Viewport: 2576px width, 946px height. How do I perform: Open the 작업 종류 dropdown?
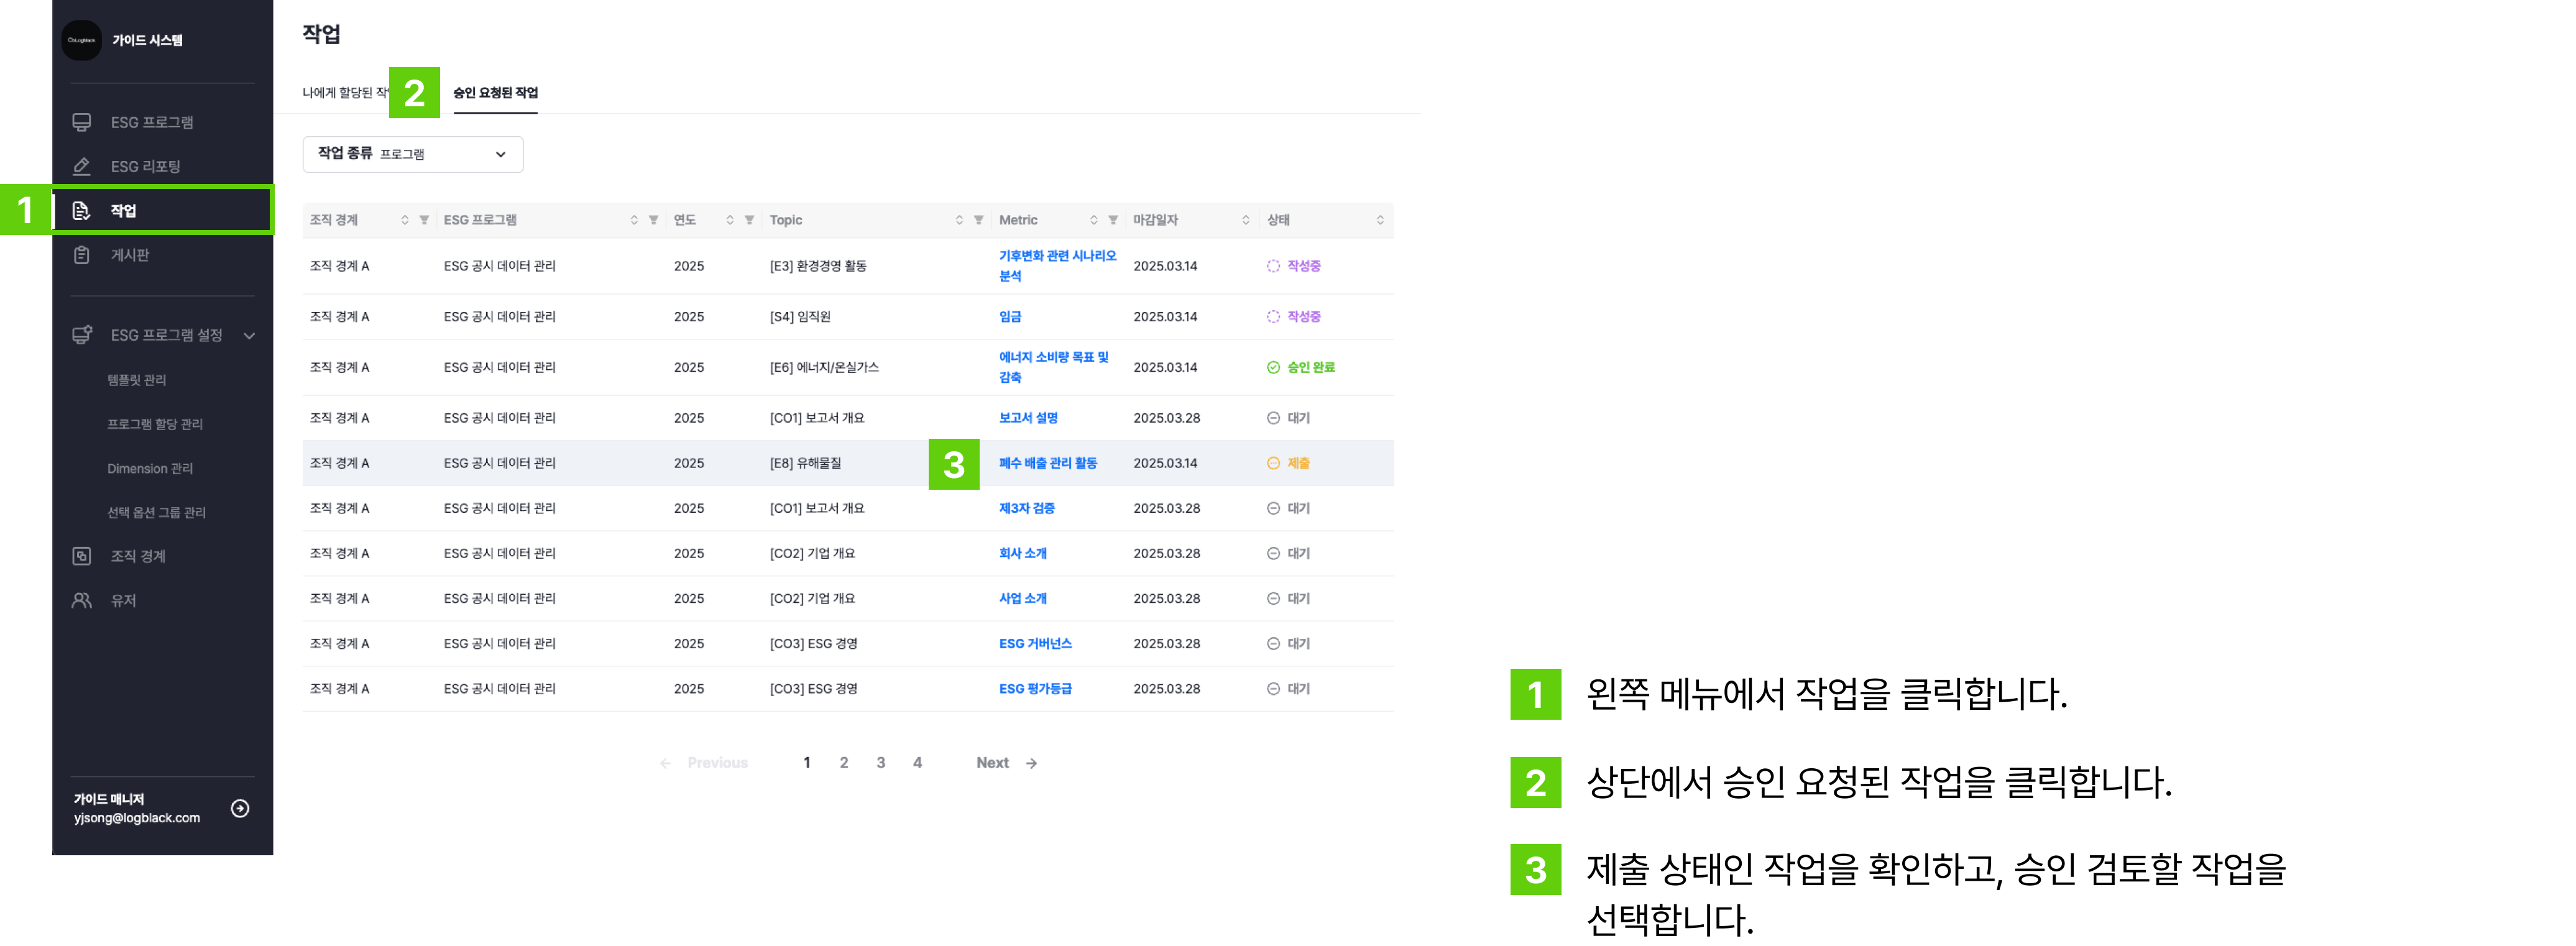(413, 154)
